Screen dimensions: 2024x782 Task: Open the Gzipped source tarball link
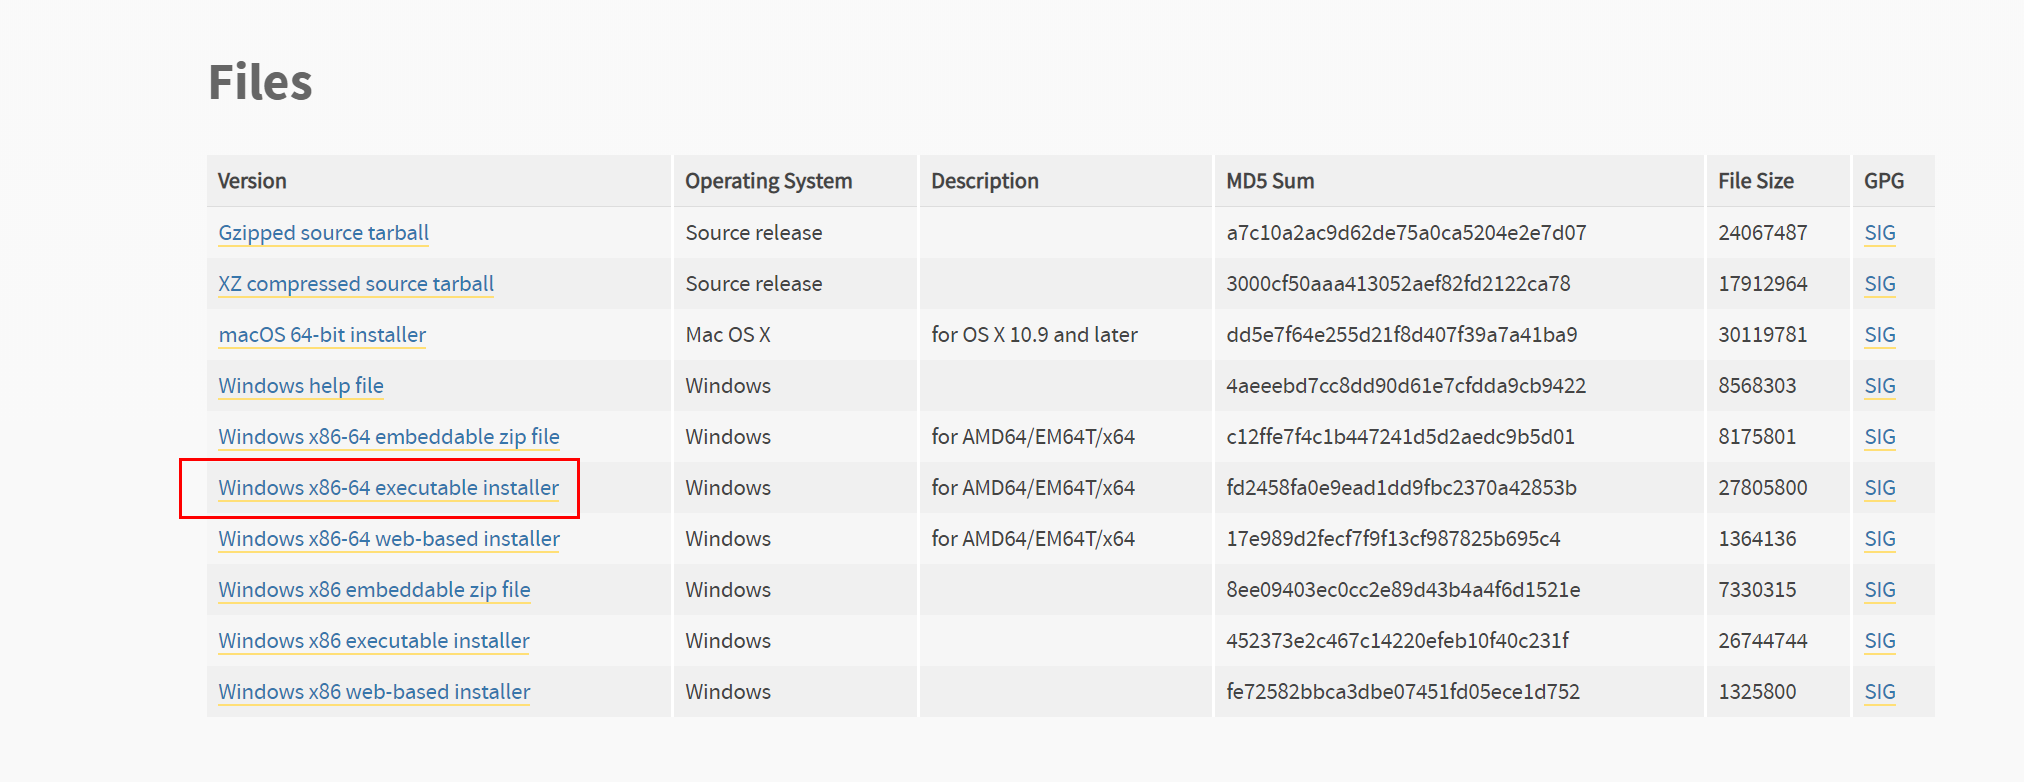click(323, 233)
